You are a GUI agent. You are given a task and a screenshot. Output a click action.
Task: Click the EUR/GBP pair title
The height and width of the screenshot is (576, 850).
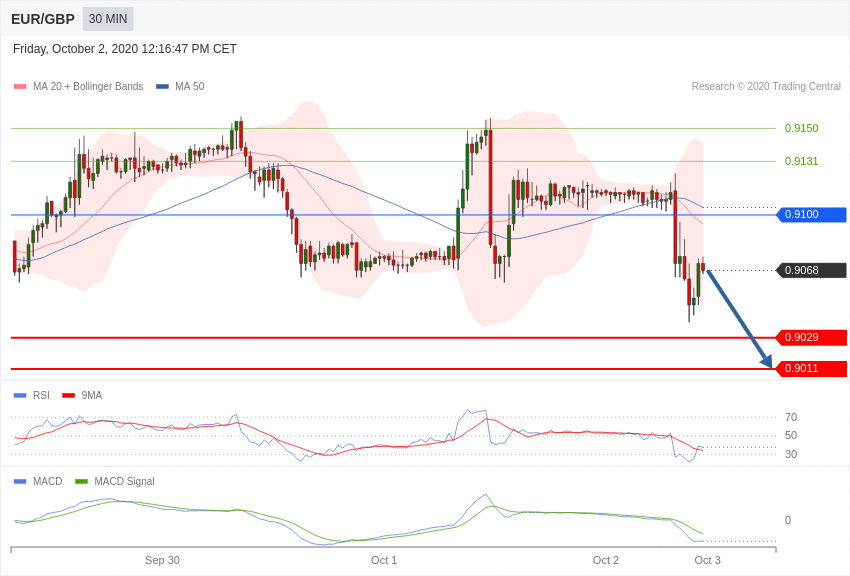tap(43, 19)
